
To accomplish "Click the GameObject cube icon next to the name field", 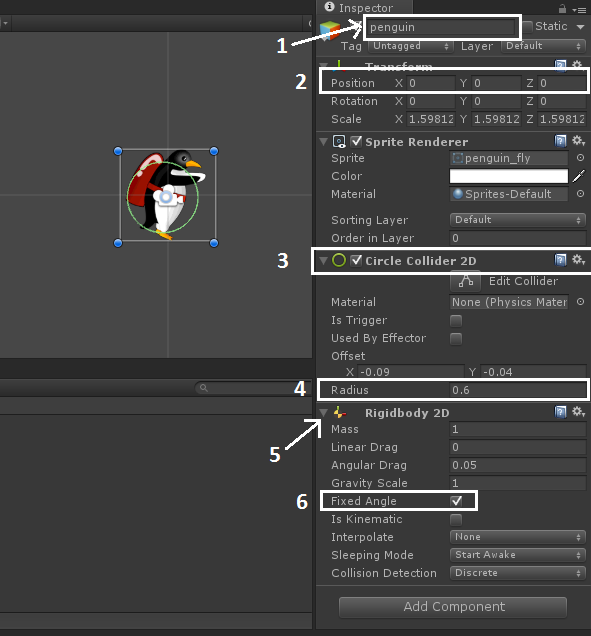I will [x=330, y=30].
